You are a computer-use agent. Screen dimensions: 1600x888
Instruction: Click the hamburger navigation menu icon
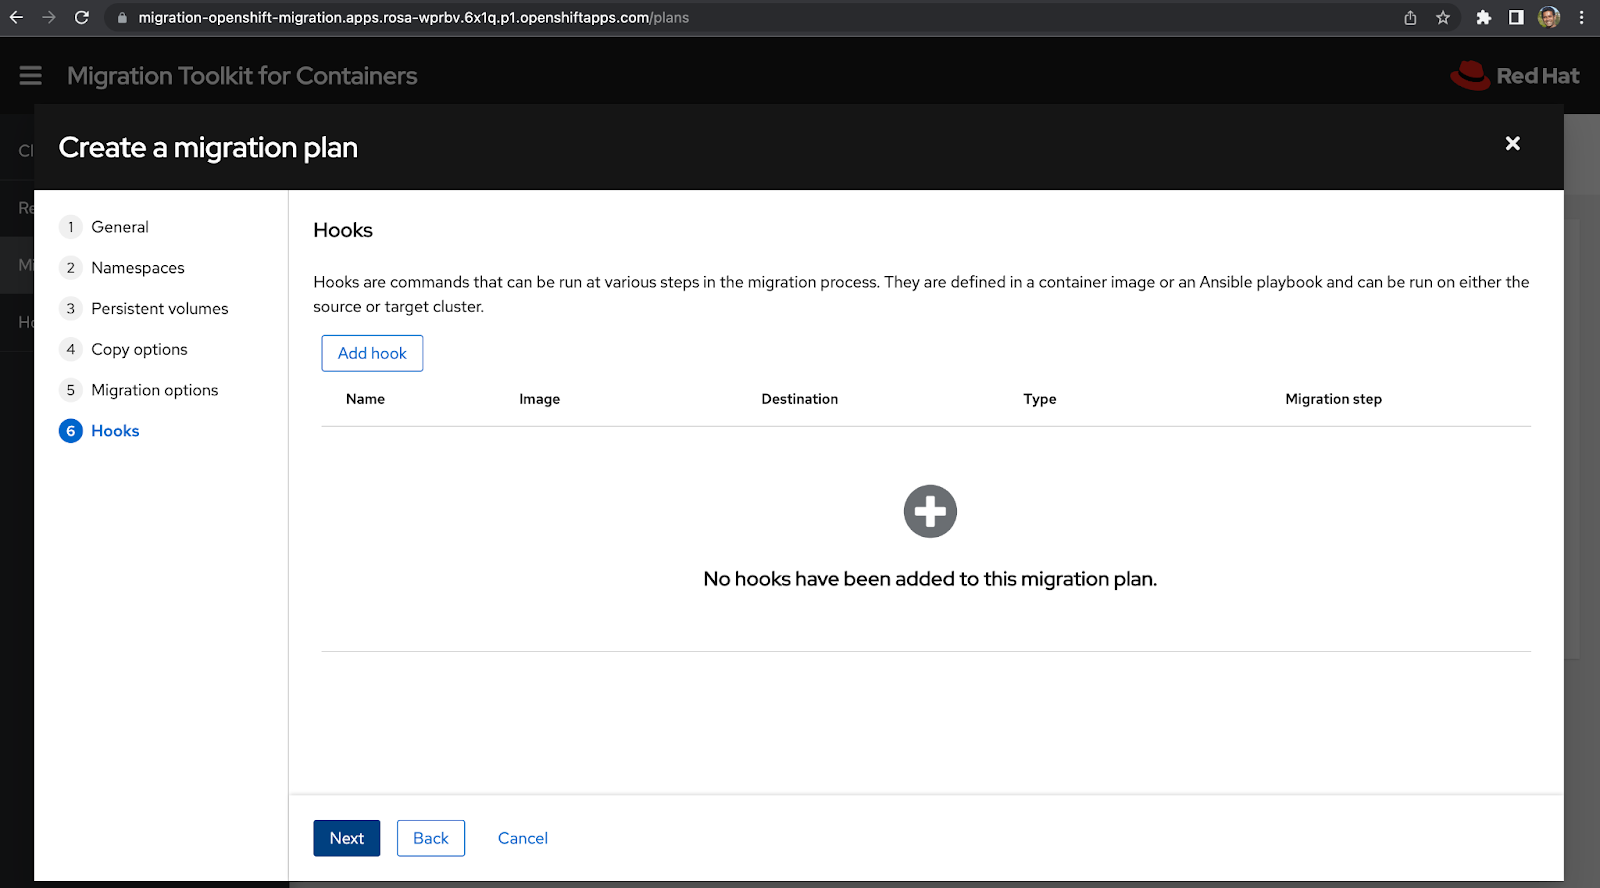click(30, 76)
